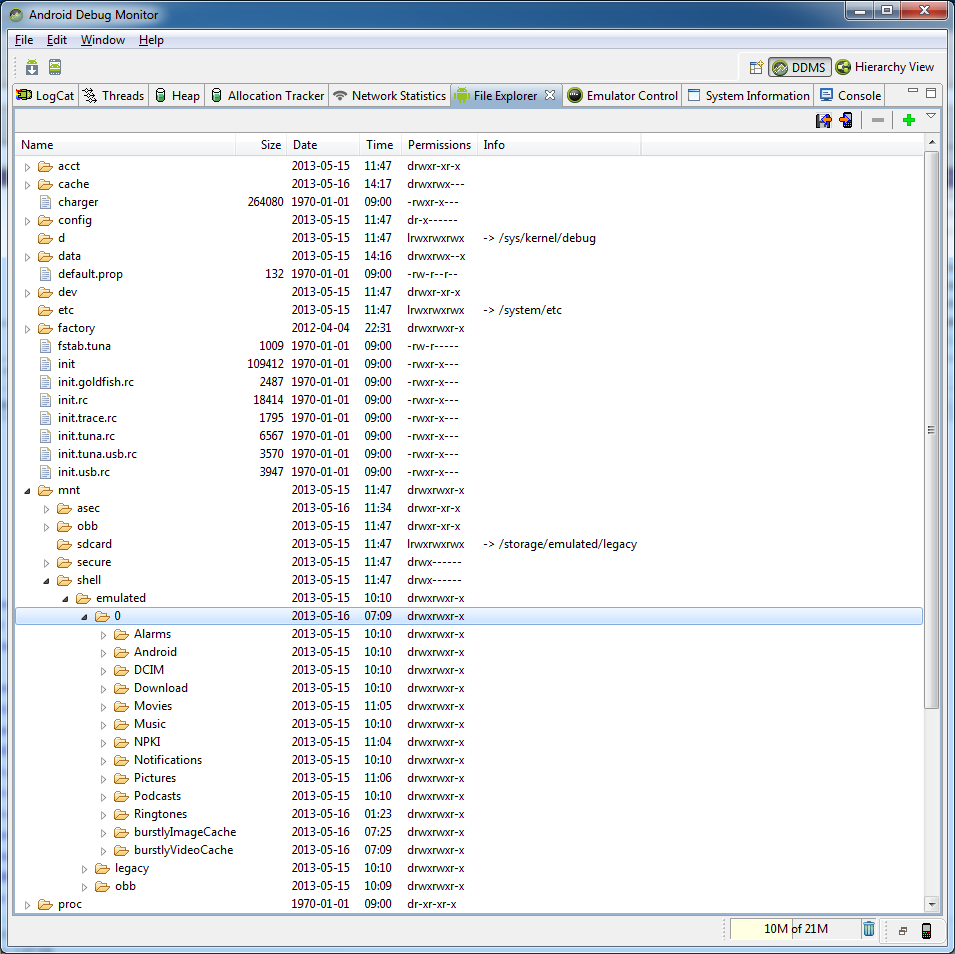The height and width of the screenshot is (954, 955).
Task: Expand the data folder
Action: click(x=27, y=256)
